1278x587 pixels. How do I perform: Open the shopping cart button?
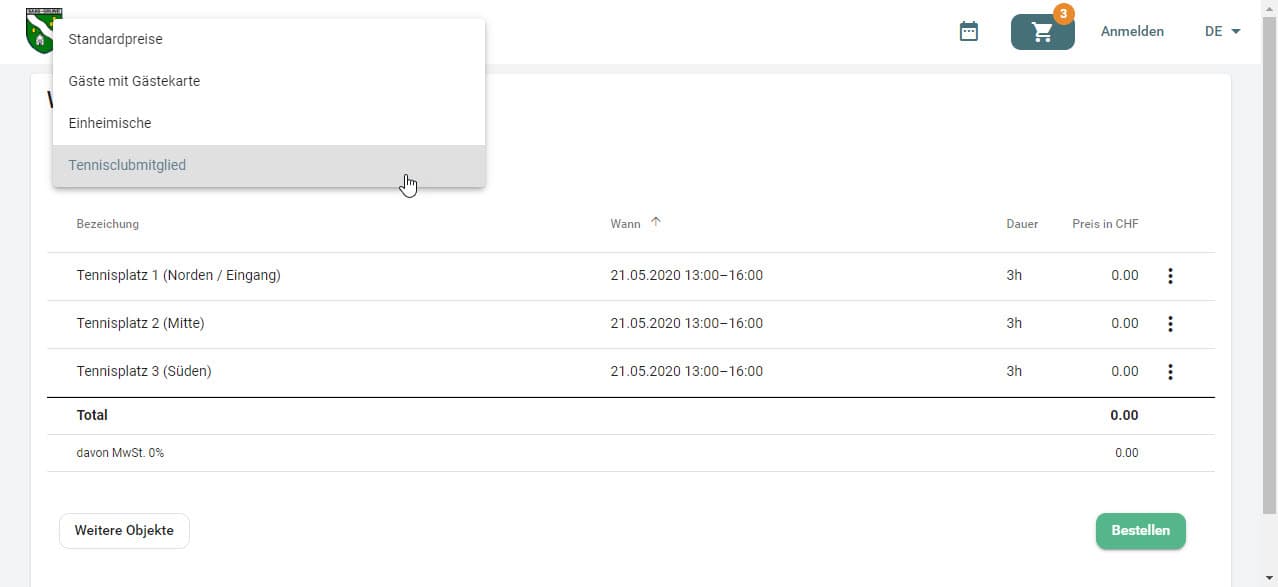1042,32
